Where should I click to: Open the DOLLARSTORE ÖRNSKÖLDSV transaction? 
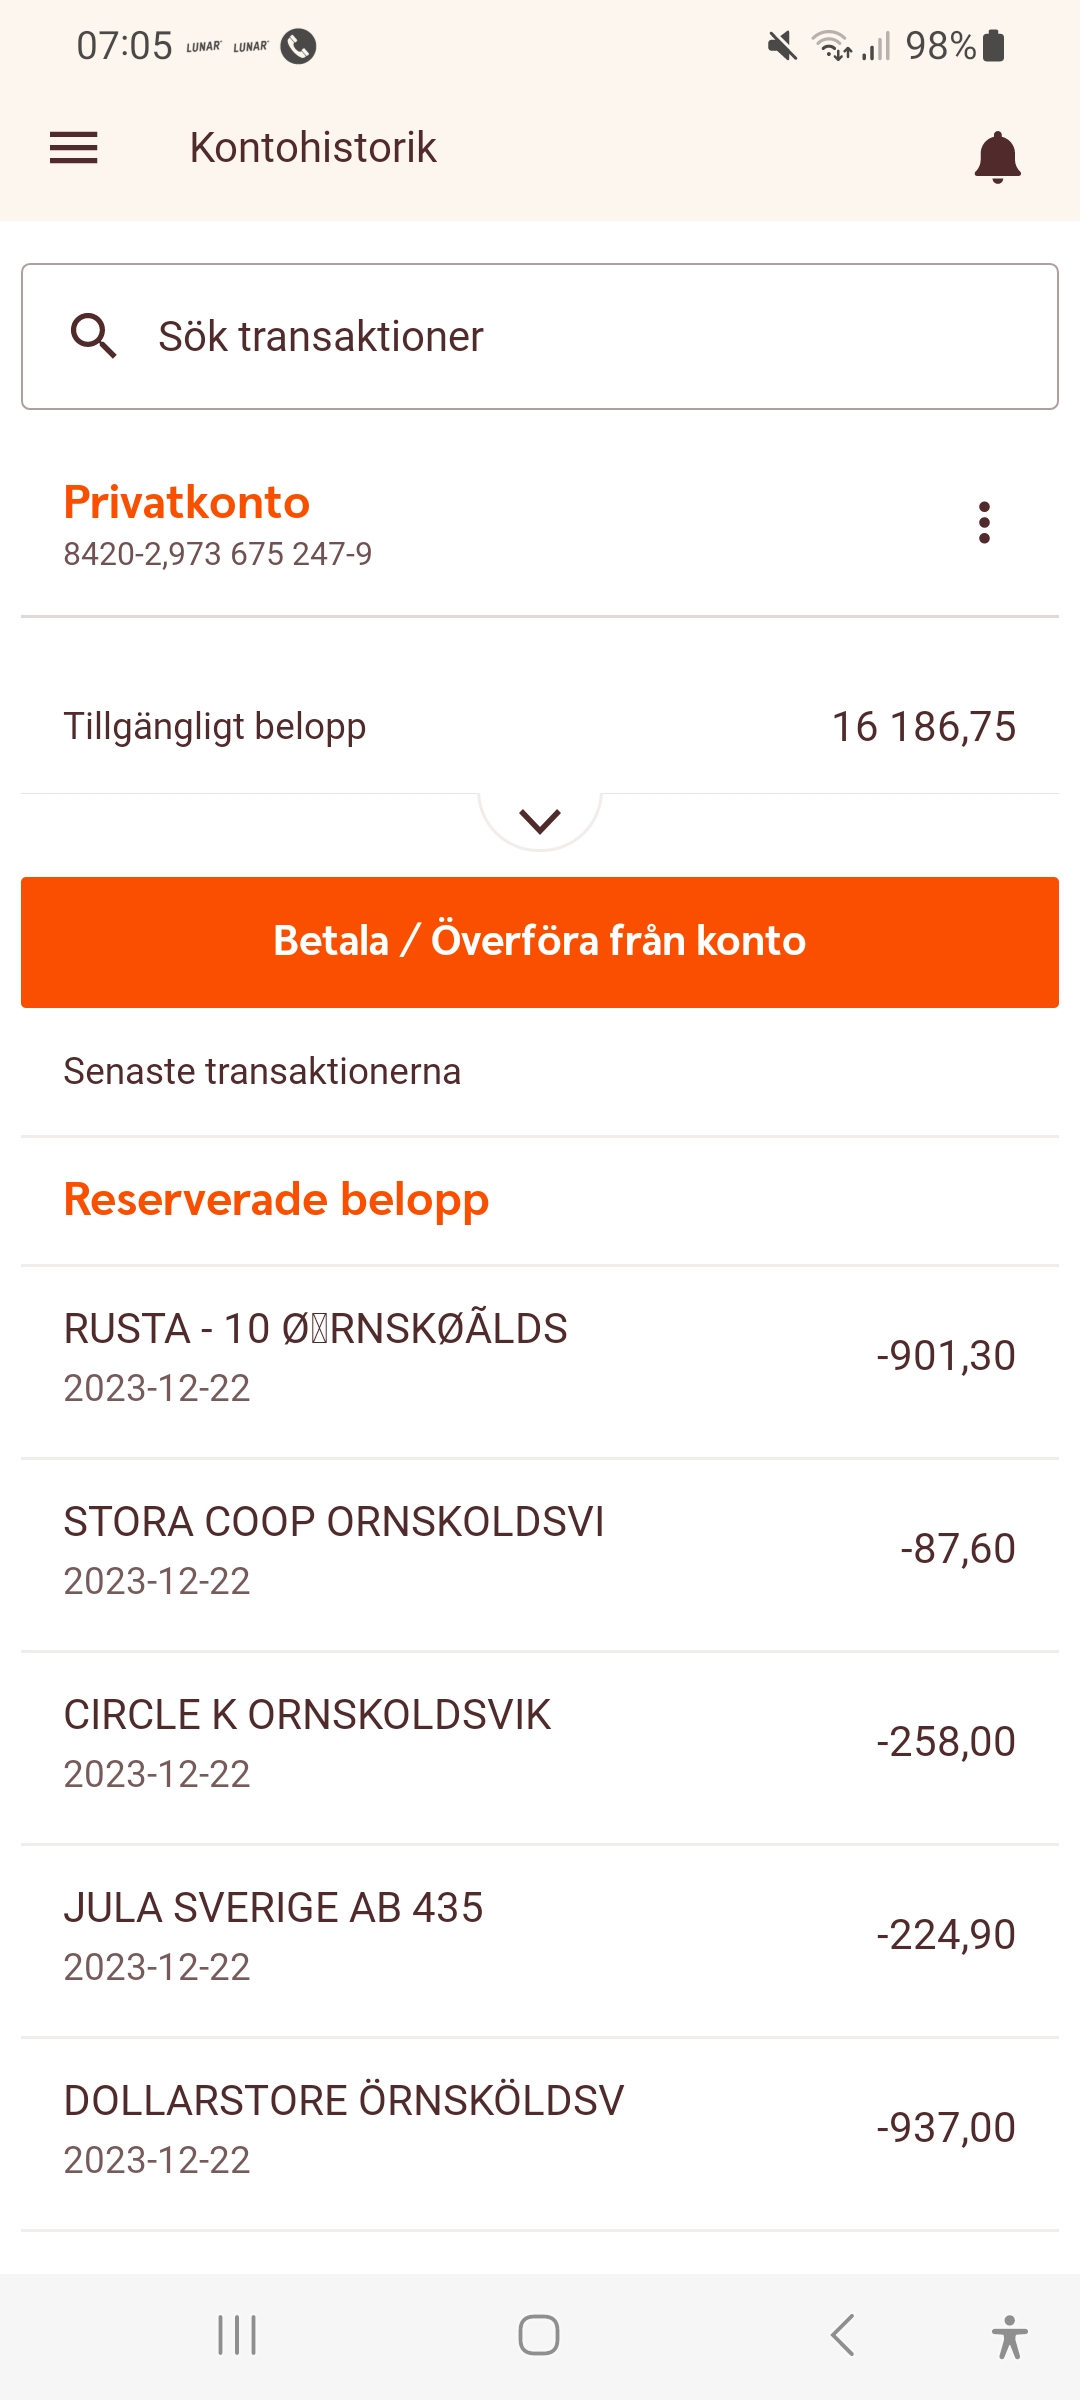point(540,2129)
